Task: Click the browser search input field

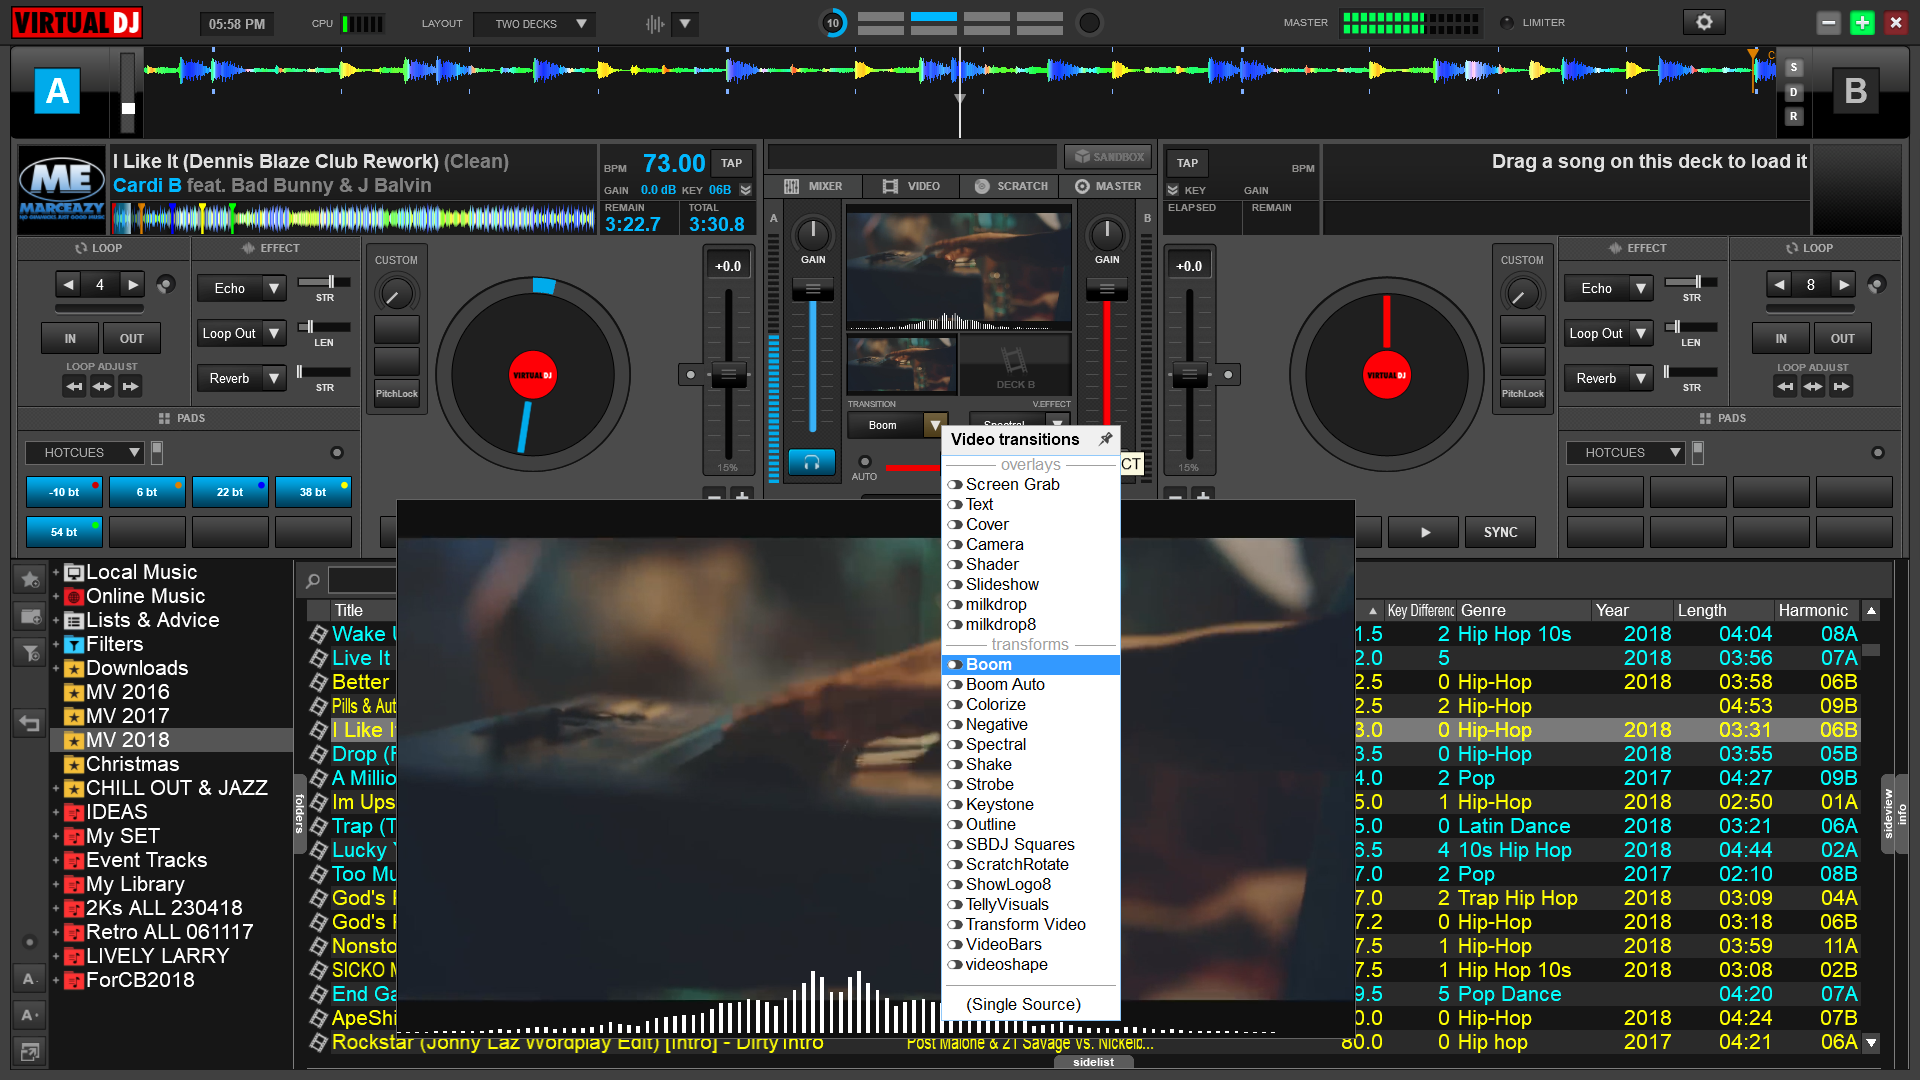Action: pyautogui.click(x=363, y=581)
